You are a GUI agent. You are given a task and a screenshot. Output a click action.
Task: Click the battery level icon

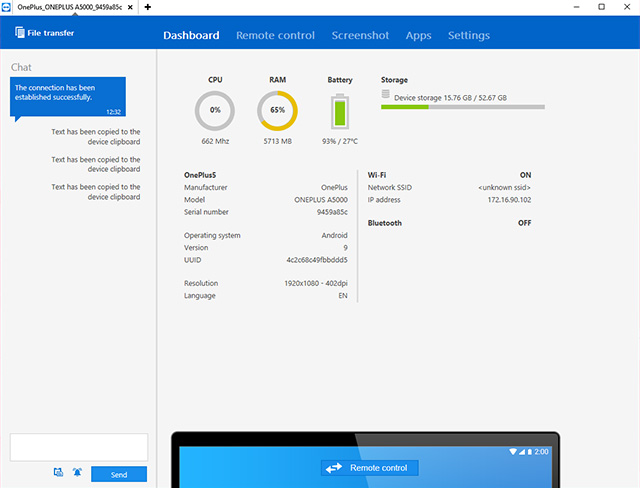click(x=340, y=111)
